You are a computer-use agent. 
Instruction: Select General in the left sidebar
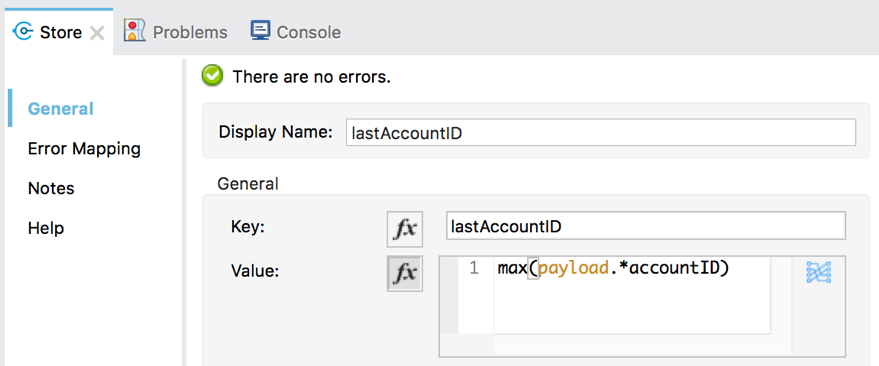coord(61,109)
